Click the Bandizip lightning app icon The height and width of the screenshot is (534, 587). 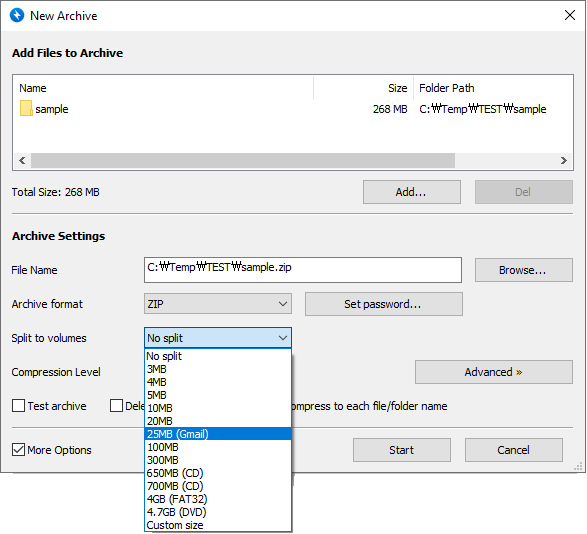17,15
